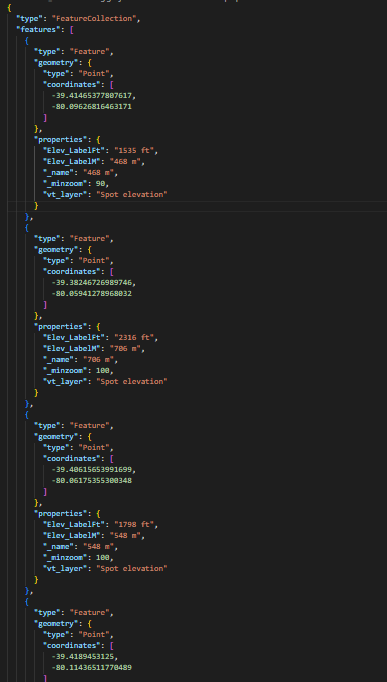Viewport: 387px width, 682px height.
Task: Click the Elev_LabelM "548 m" value
Action: [126, 535]
